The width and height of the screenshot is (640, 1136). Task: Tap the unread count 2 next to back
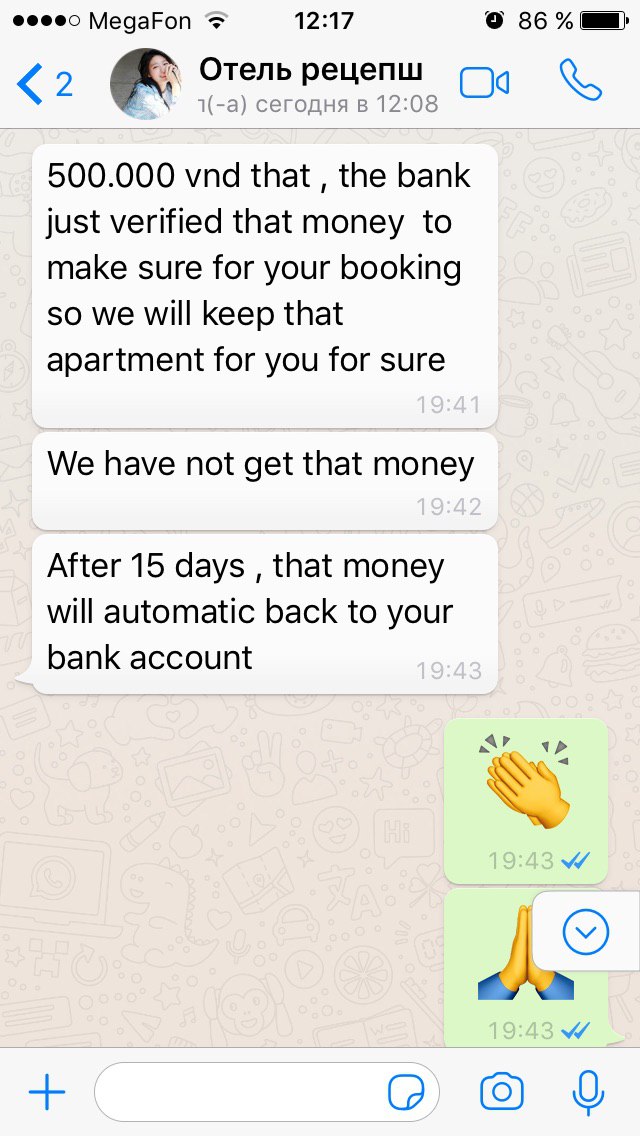(x=64, y=85)
